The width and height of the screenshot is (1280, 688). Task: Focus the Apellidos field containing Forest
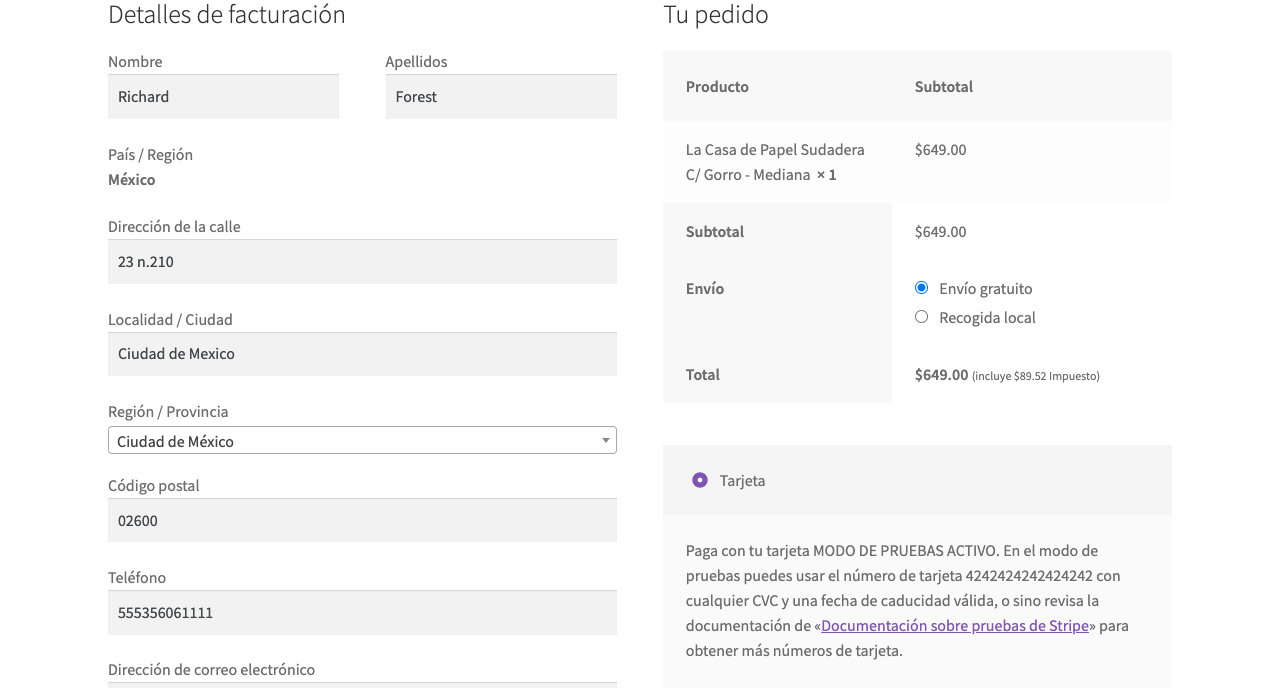(500, 97)
